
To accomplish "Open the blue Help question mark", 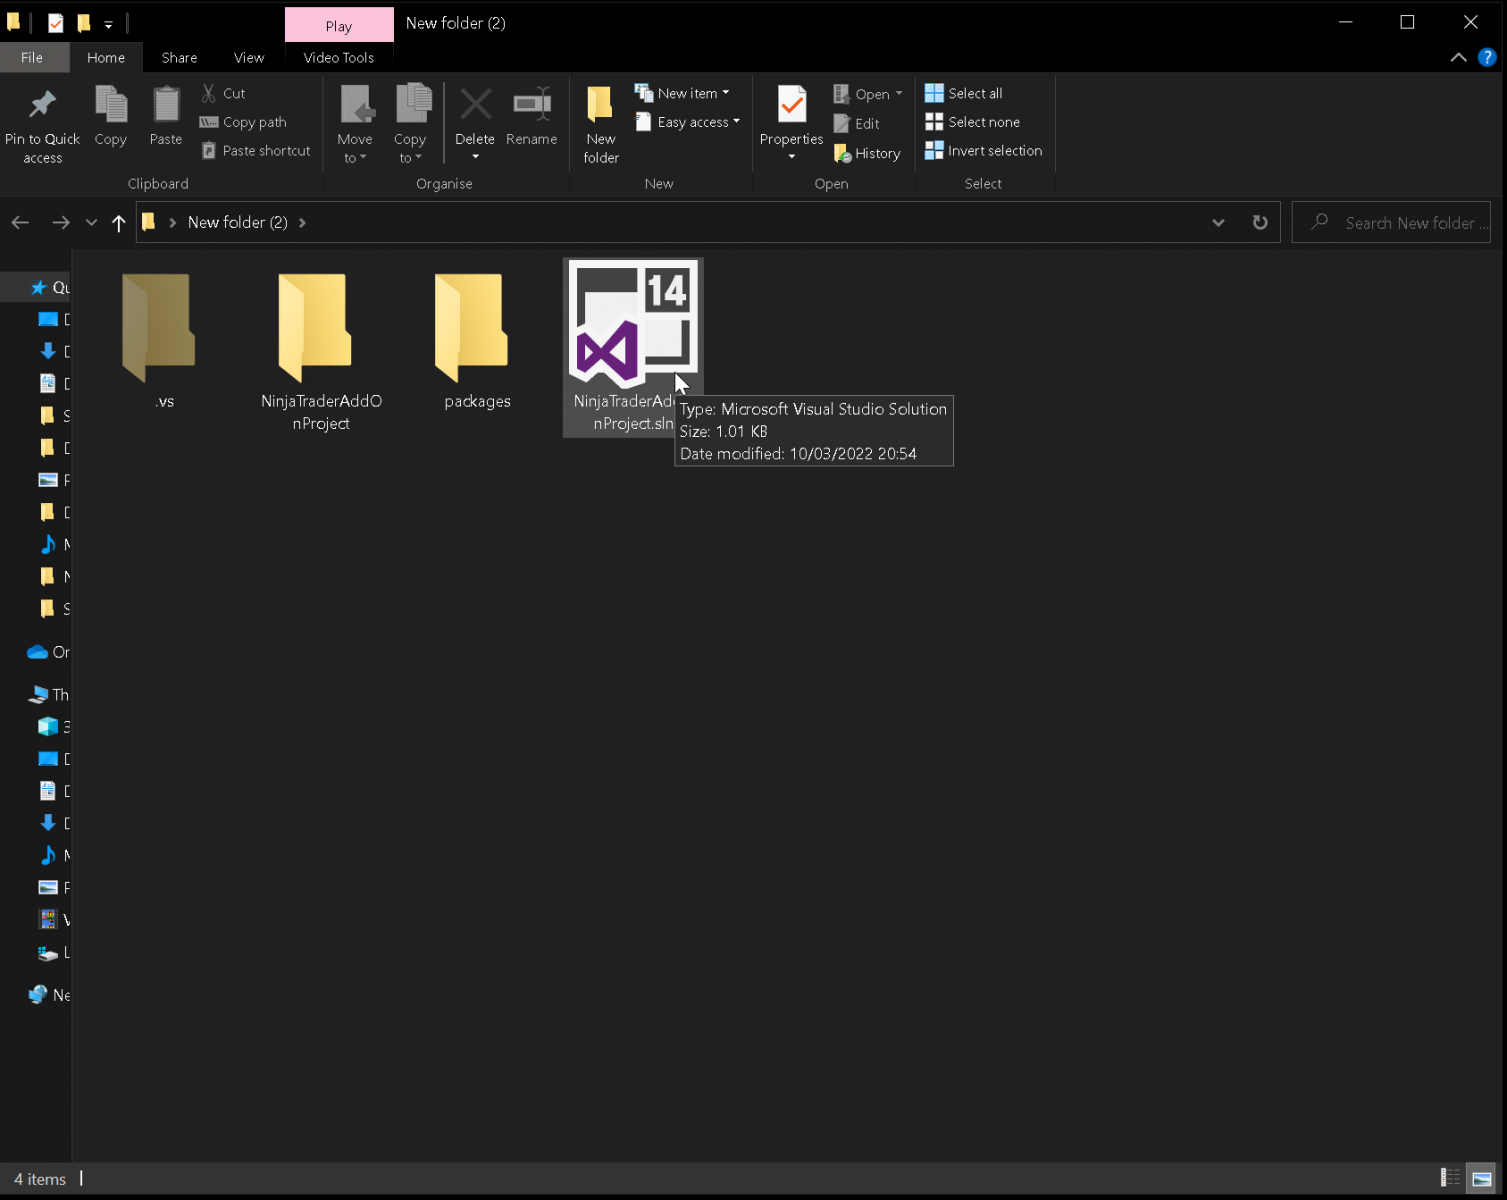I will coord(1487,57).
